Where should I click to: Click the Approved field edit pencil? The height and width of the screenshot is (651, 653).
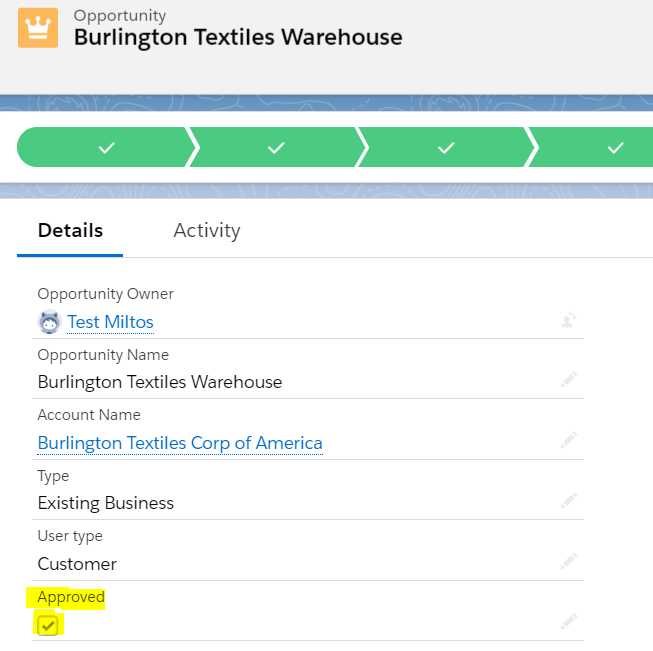click(x=568, y=622)
